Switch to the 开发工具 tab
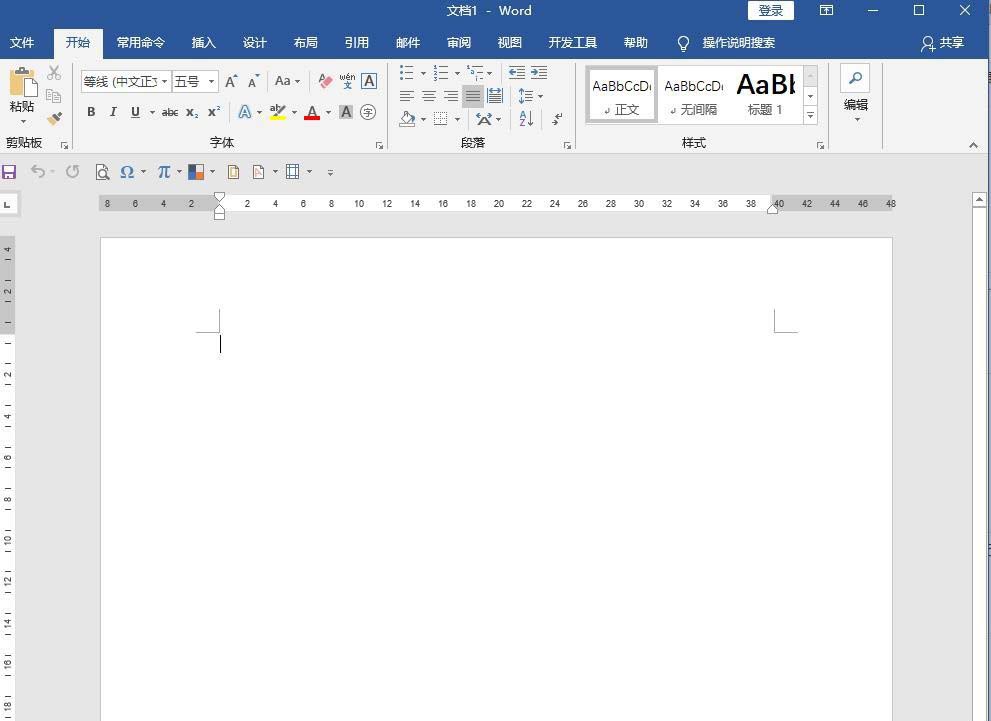Screen dimensions: 991x721 (573, 43)
